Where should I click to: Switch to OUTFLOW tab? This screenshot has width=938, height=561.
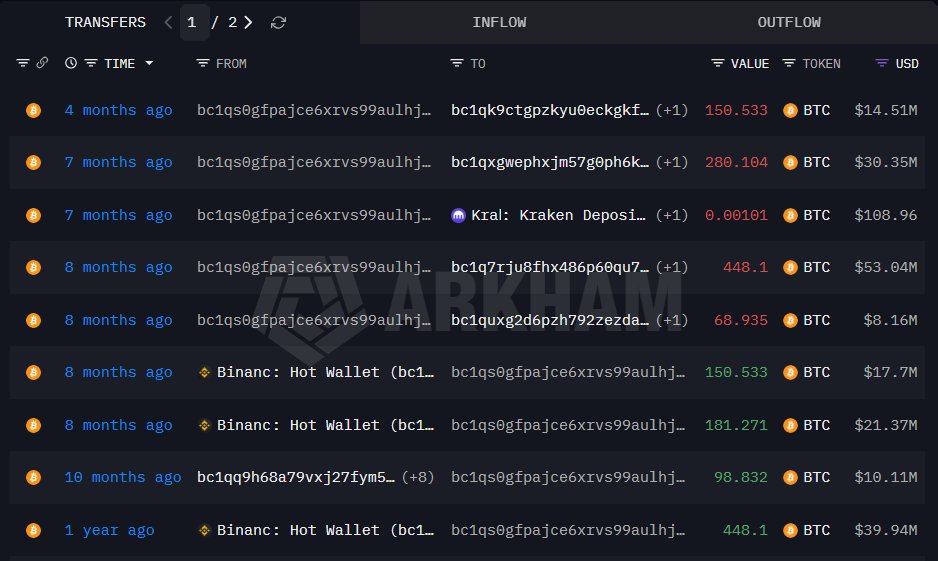788,22
